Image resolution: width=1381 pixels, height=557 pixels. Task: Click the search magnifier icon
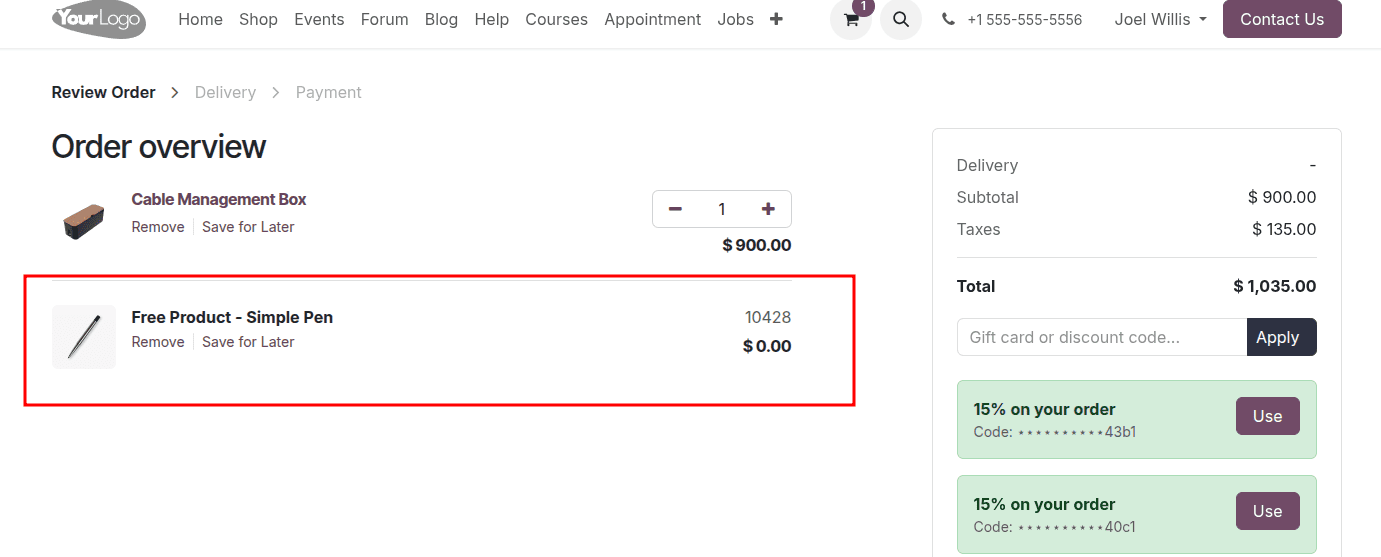(x=901, y=20)
